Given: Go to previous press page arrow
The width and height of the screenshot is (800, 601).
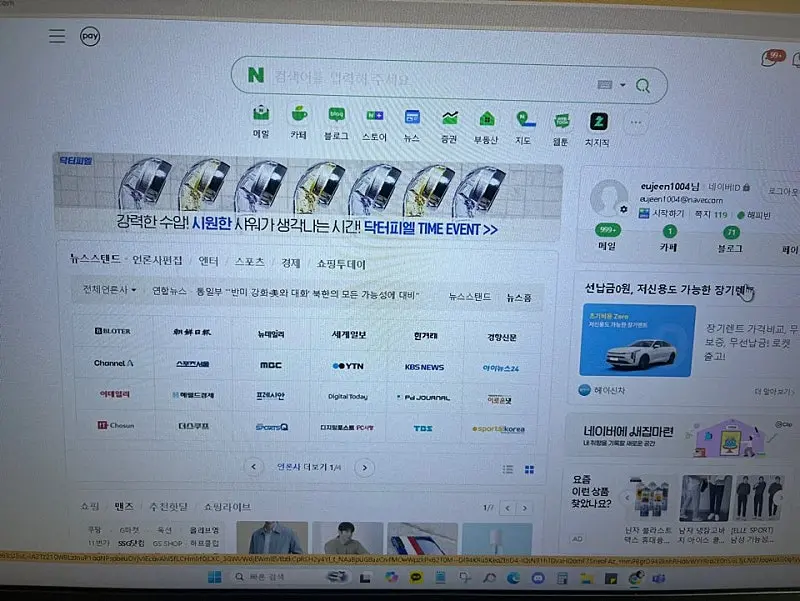Looking at the screenshot, I should point(254,466).
